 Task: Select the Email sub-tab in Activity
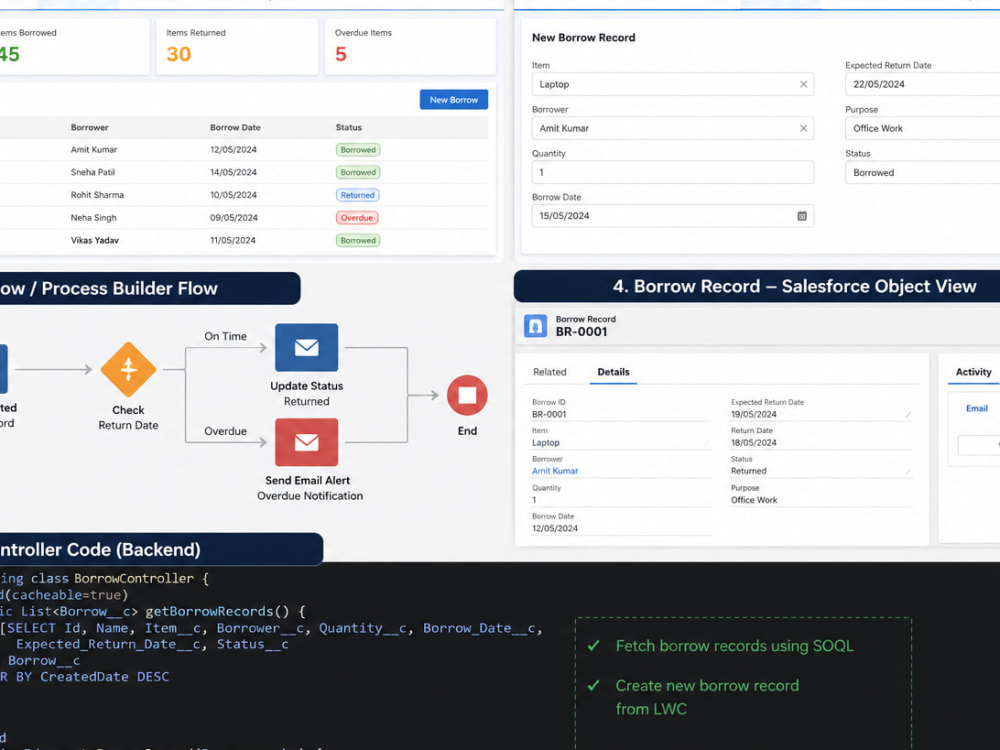976,409
